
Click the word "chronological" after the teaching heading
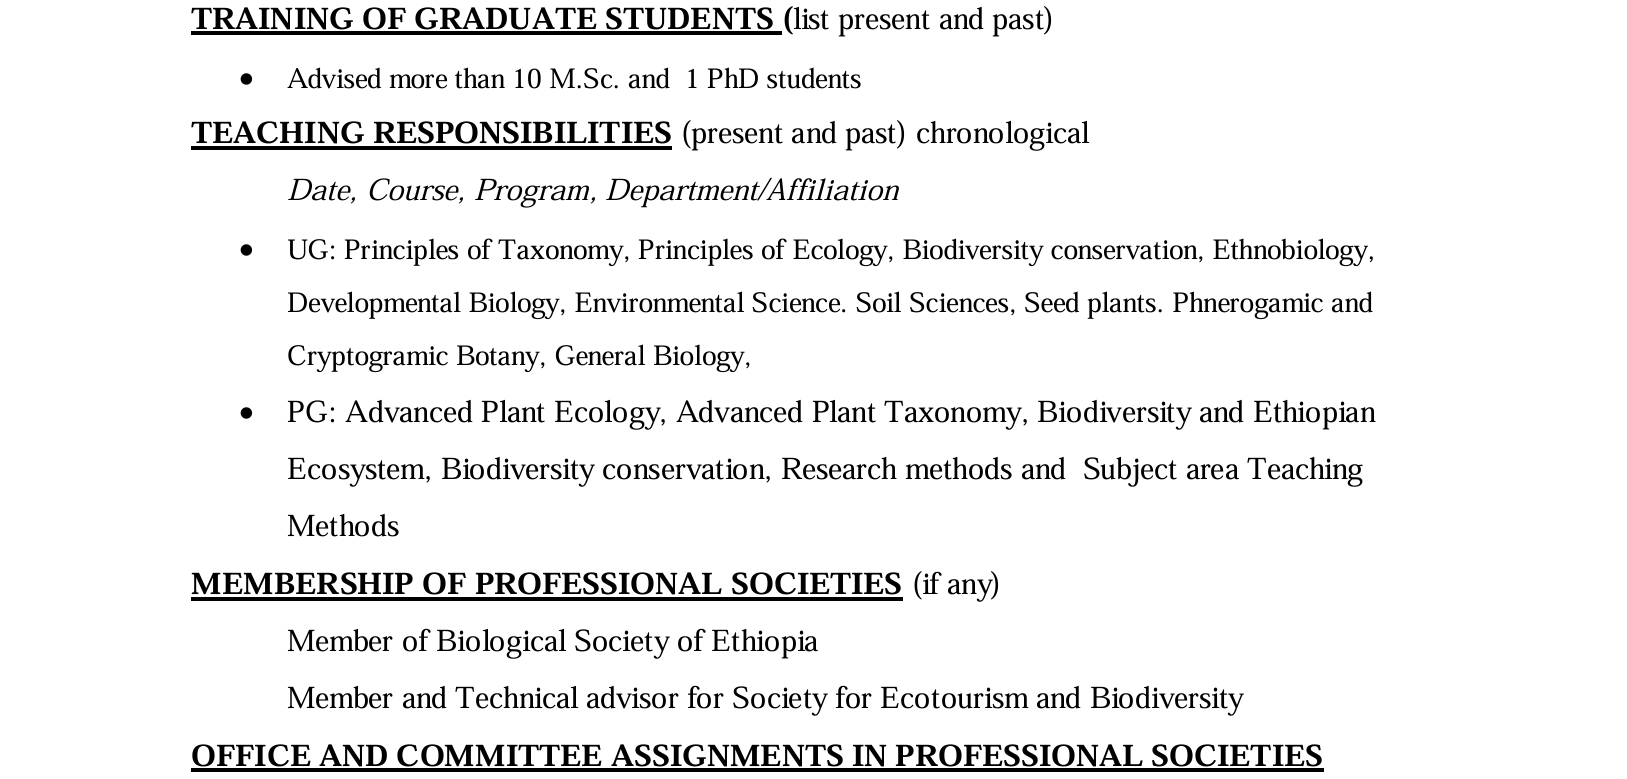[1002, 133]
